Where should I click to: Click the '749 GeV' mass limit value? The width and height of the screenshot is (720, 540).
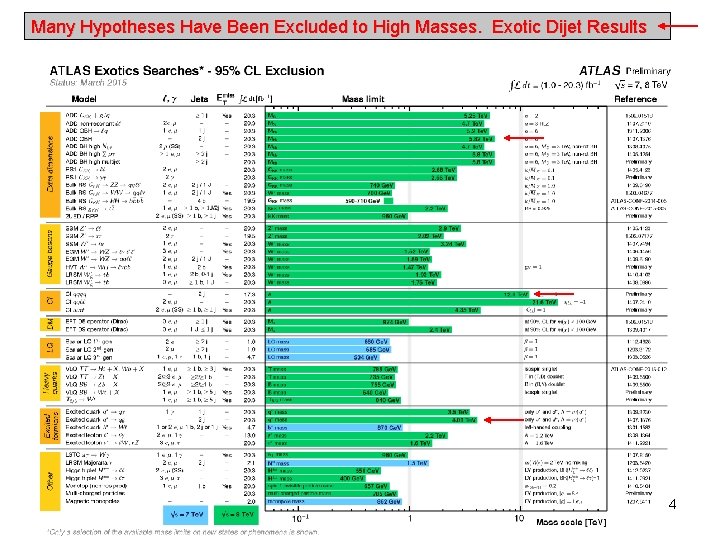381,186
